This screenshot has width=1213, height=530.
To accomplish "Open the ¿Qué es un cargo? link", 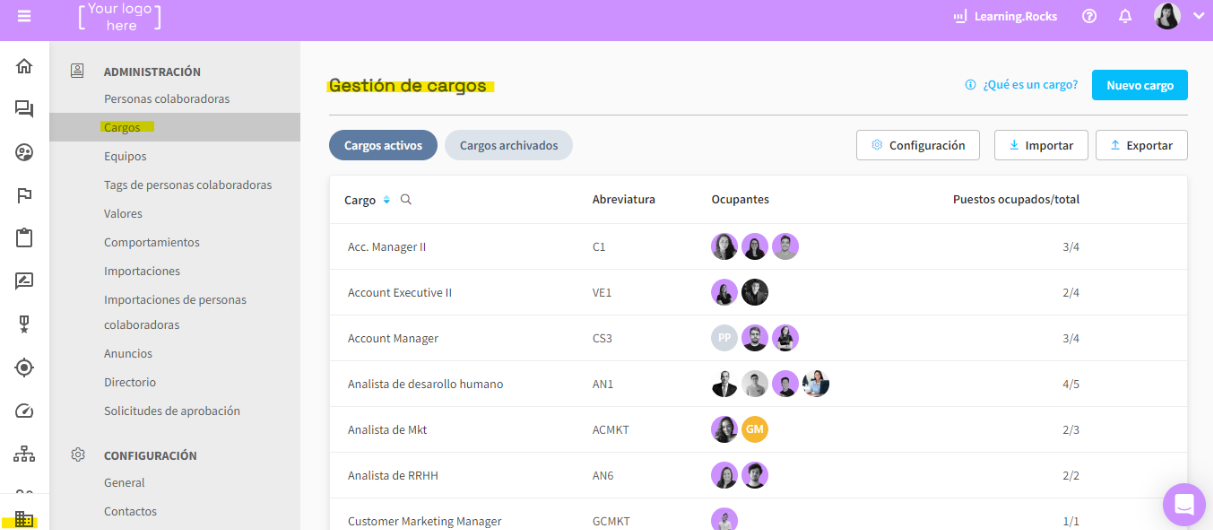I will tap(1029, 85).
